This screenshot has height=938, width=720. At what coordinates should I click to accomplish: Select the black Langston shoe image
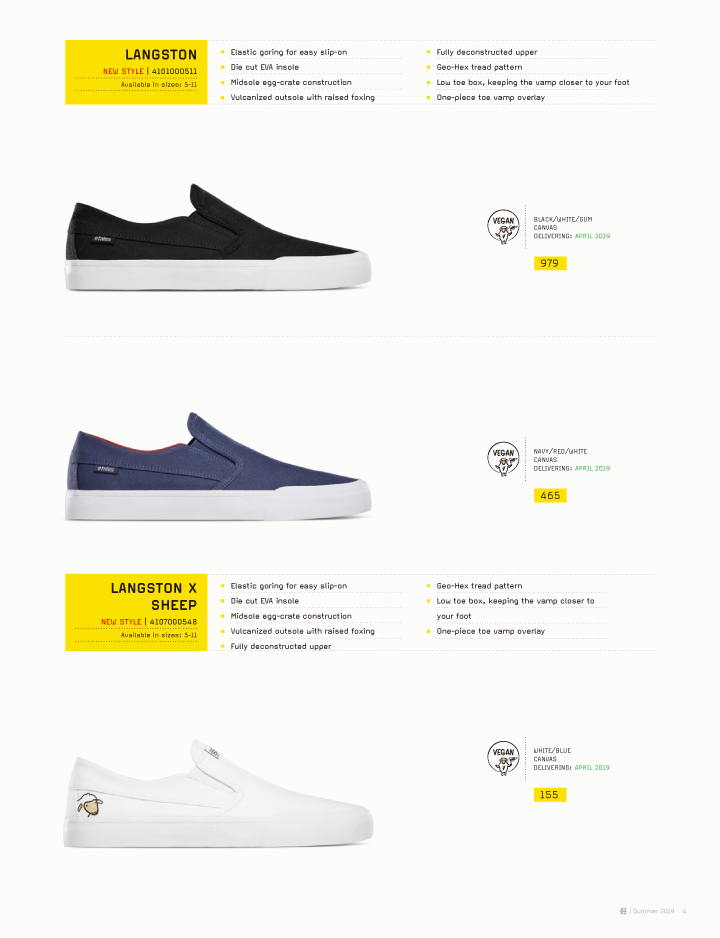click(x=218, y=237)
